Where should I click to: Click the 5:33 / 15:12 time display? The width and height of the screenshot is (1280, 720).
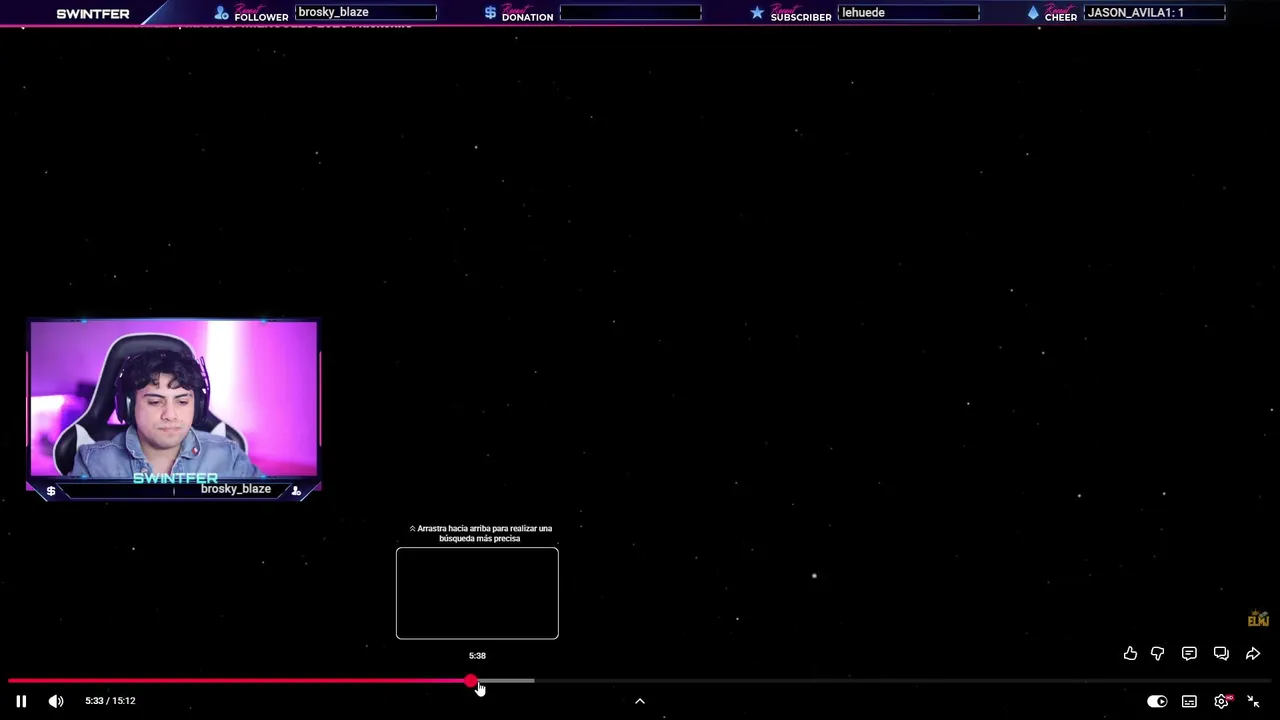(110, 701)
